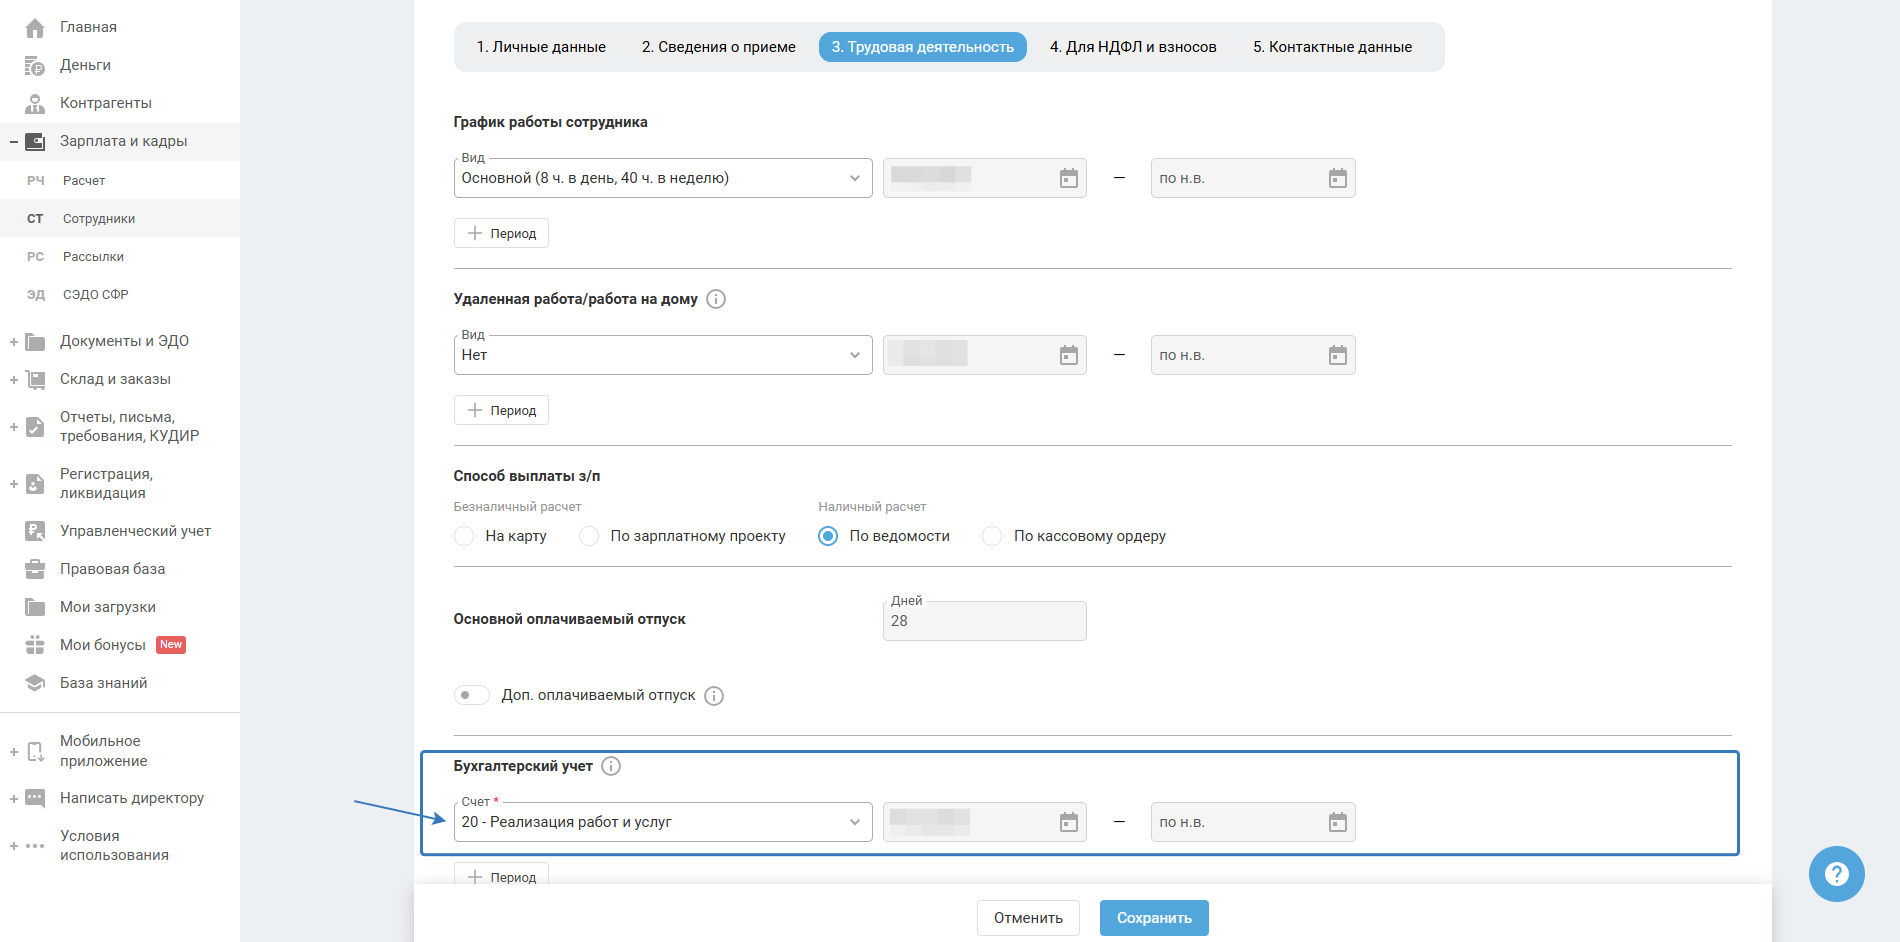Image resolution: width=1900 pixels, height=942 pixels.
Task: Select По зарплатному проекту radio option
Action: click(x=589, y=536)
